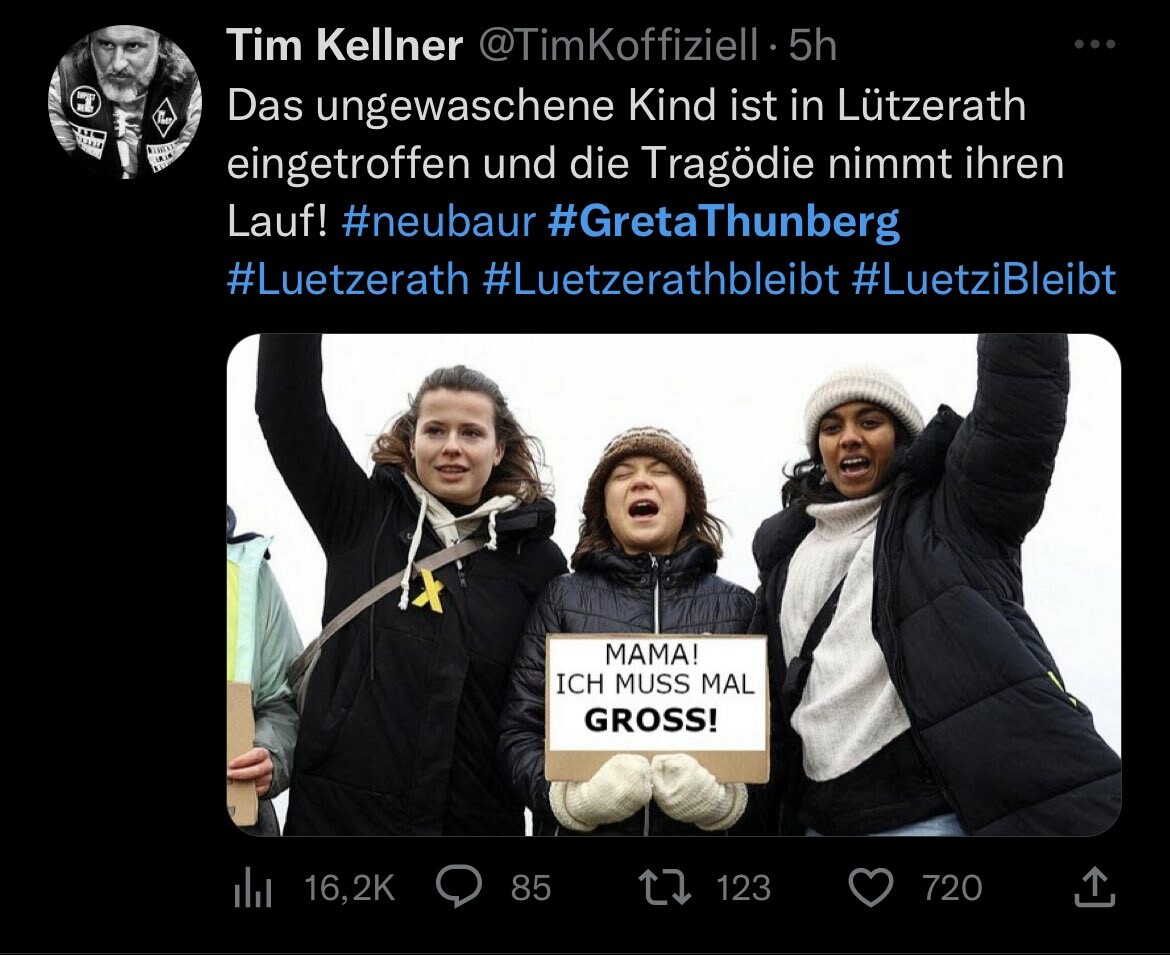1170x955 pixels.
Task: Like the tweet with the heart icon
Action: (872, 888)
